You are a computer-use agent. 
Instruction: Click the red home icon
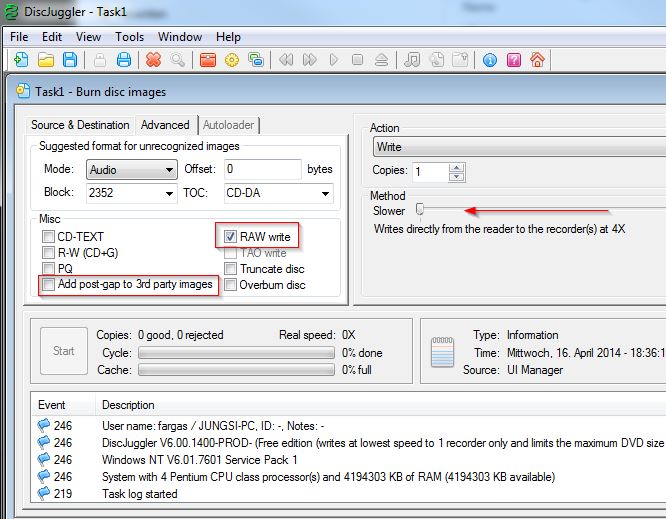coord(537,60)
